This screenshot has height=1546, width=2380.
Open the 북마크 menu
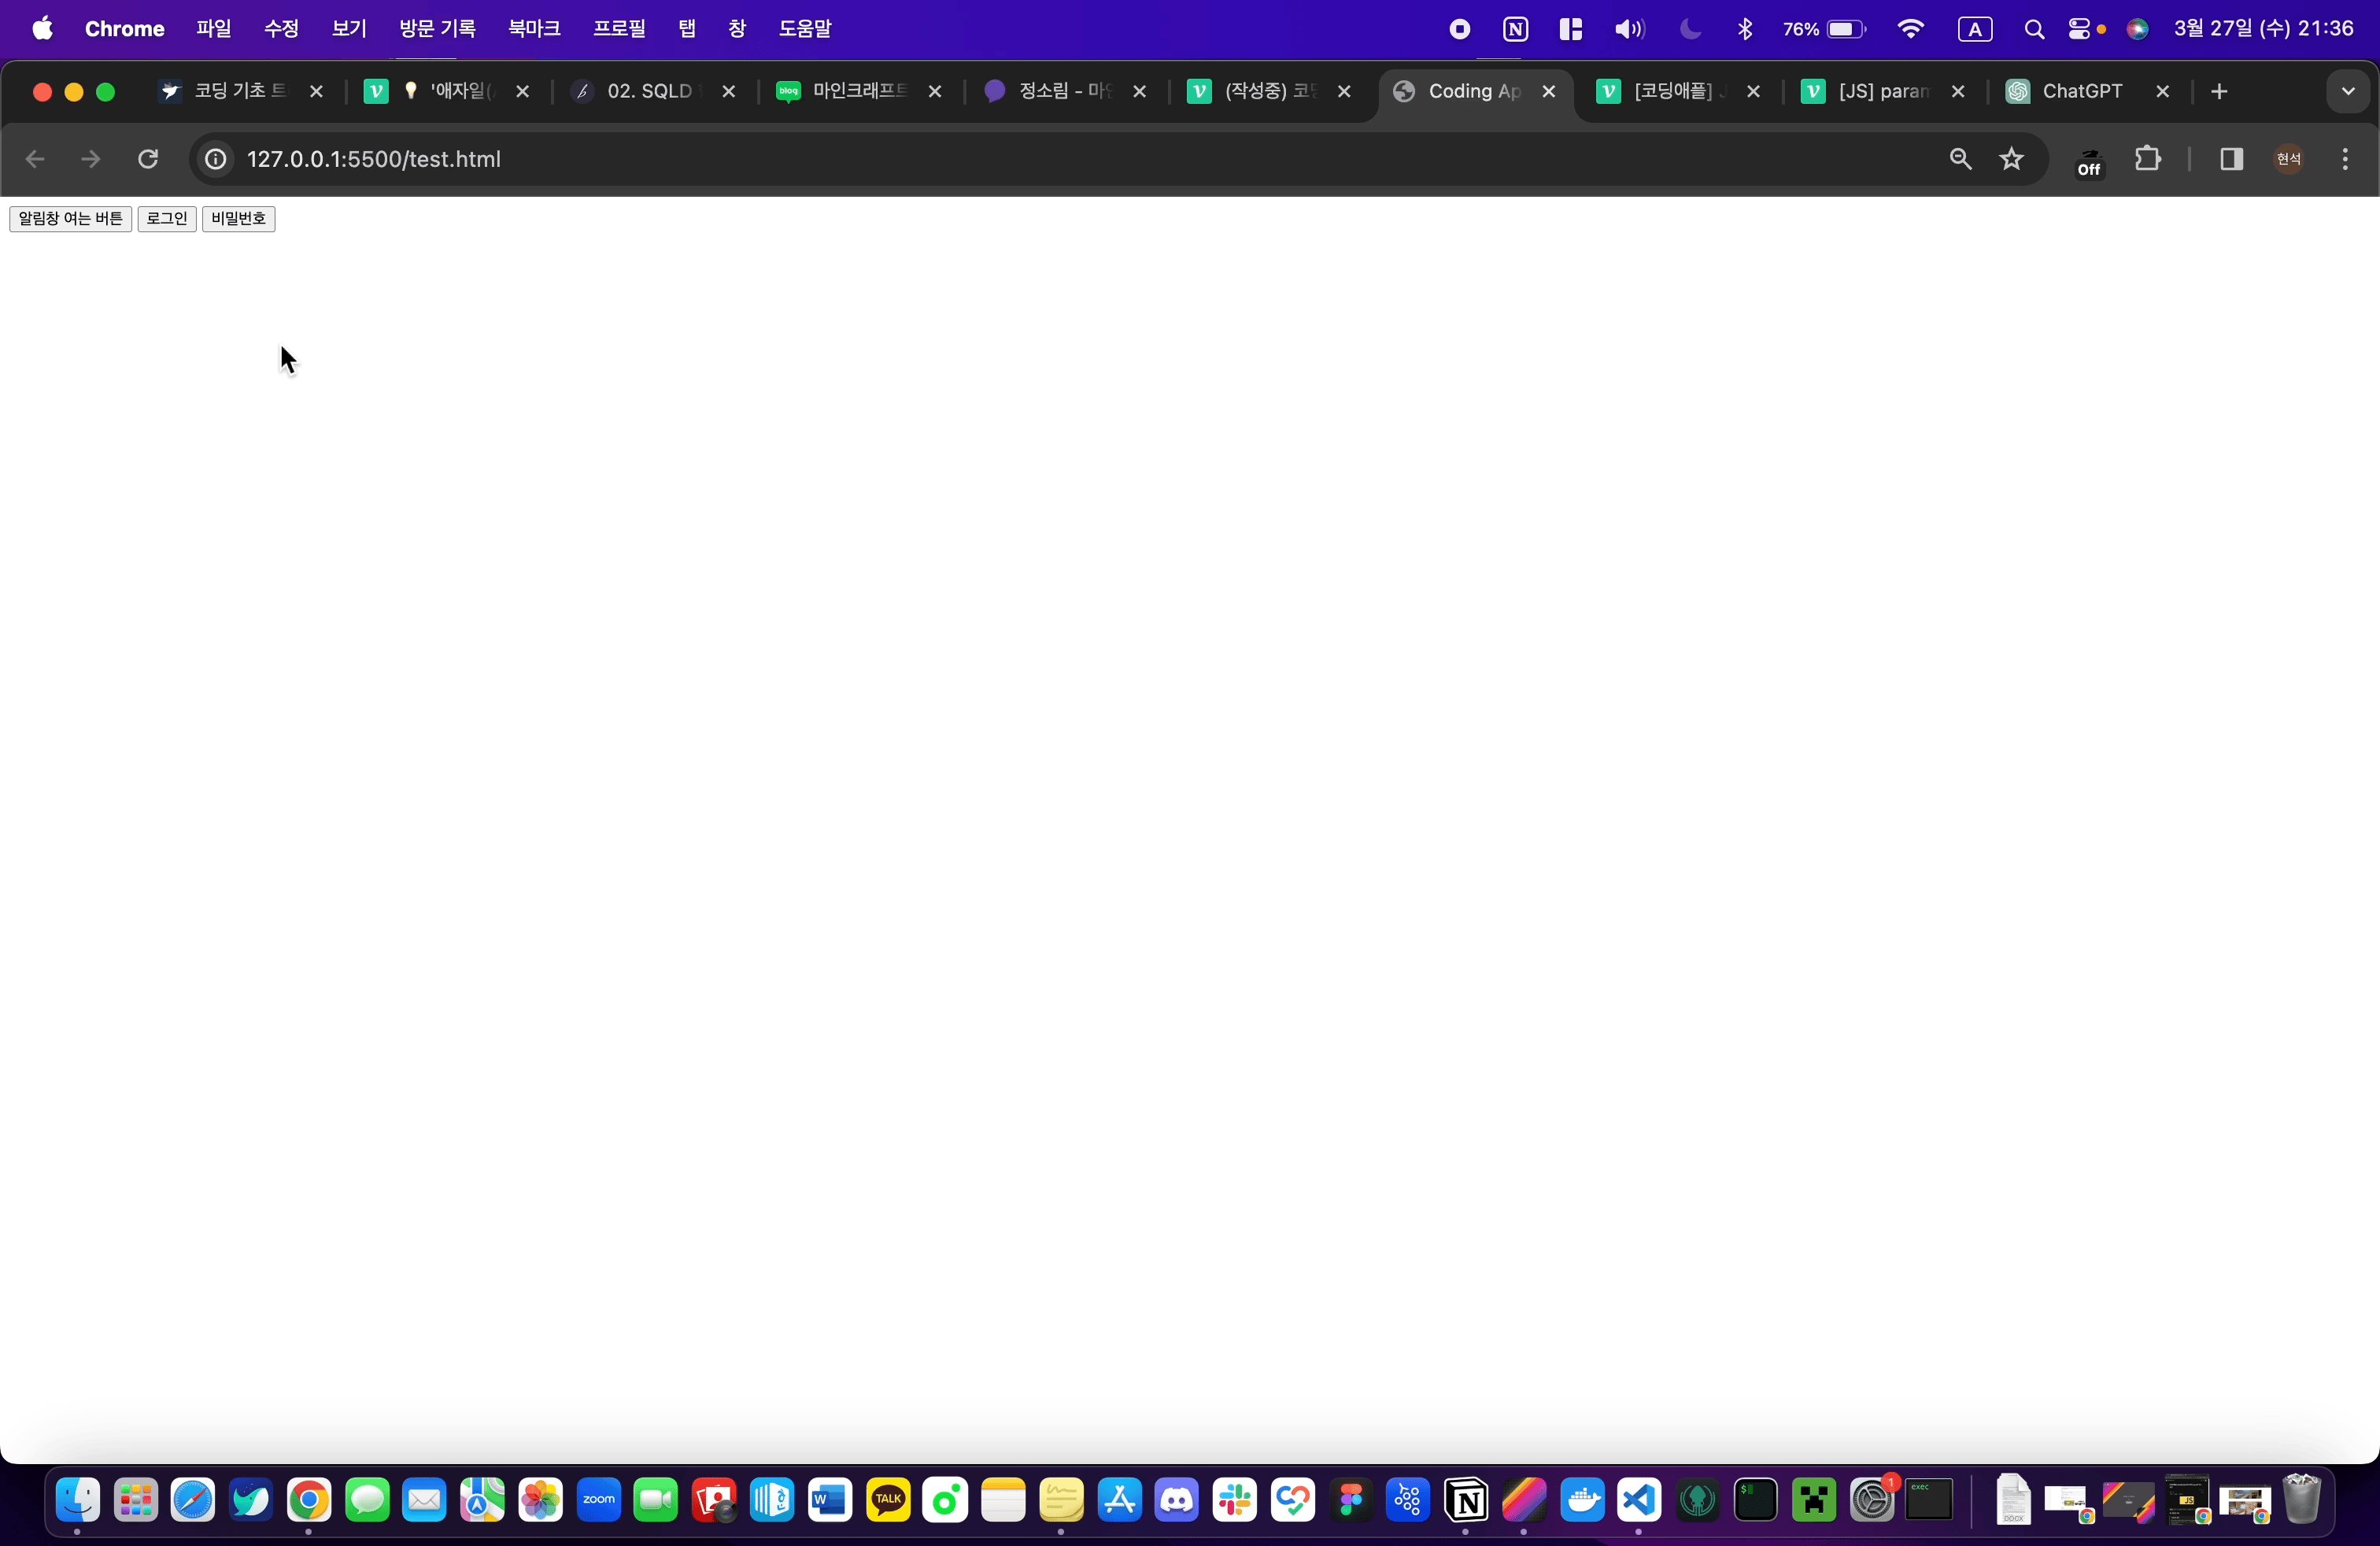point(534,29)
